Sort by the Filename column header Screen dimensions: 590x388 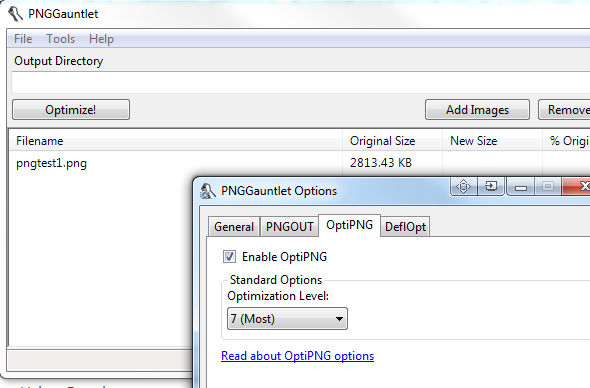(x=175, y=141)
